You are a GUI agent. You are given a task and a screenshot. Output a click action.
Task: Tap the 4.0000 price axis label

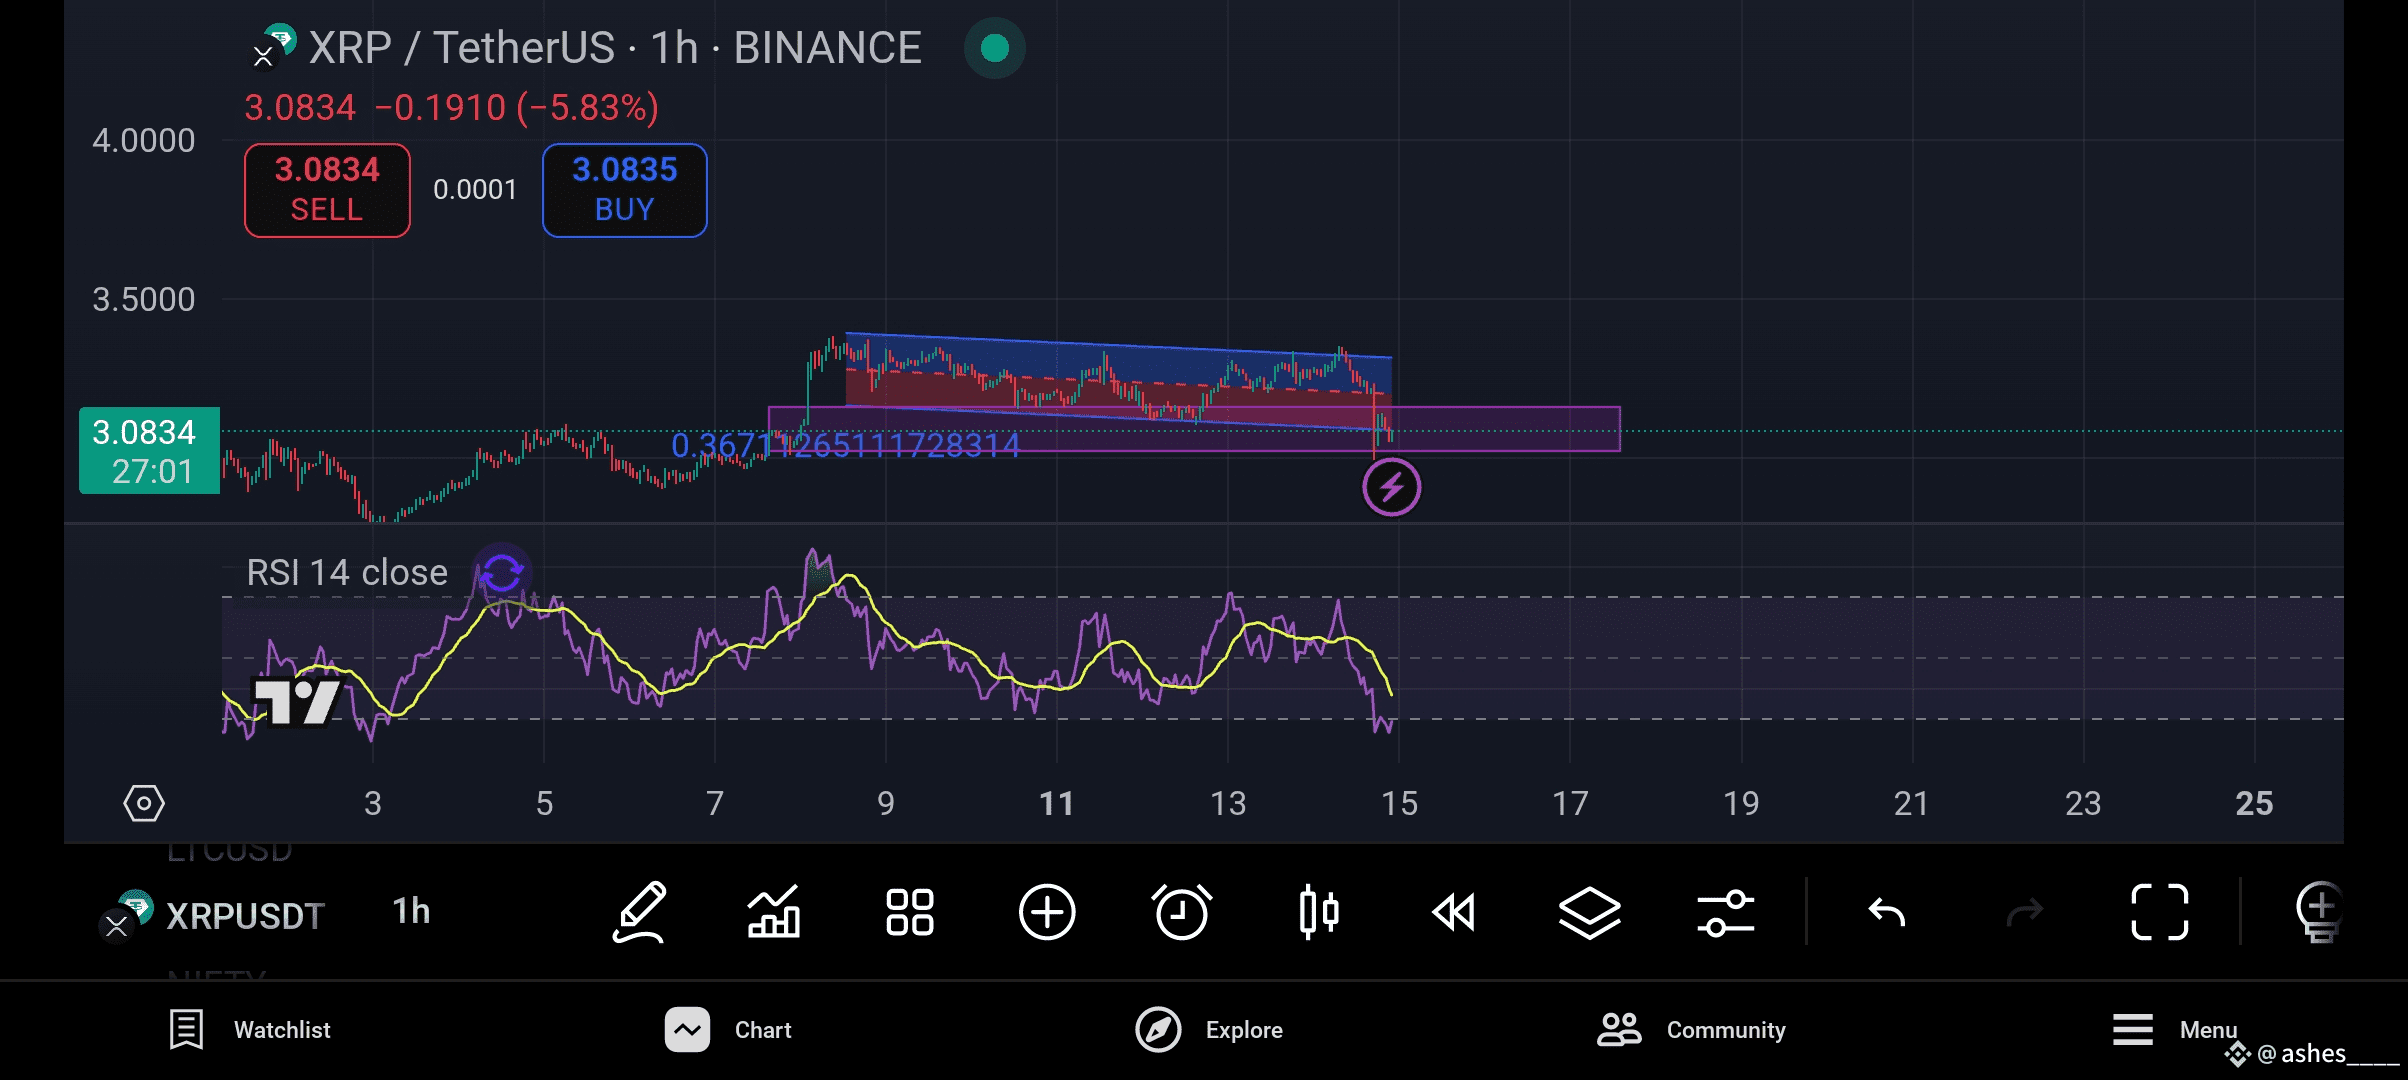point(144,141)
